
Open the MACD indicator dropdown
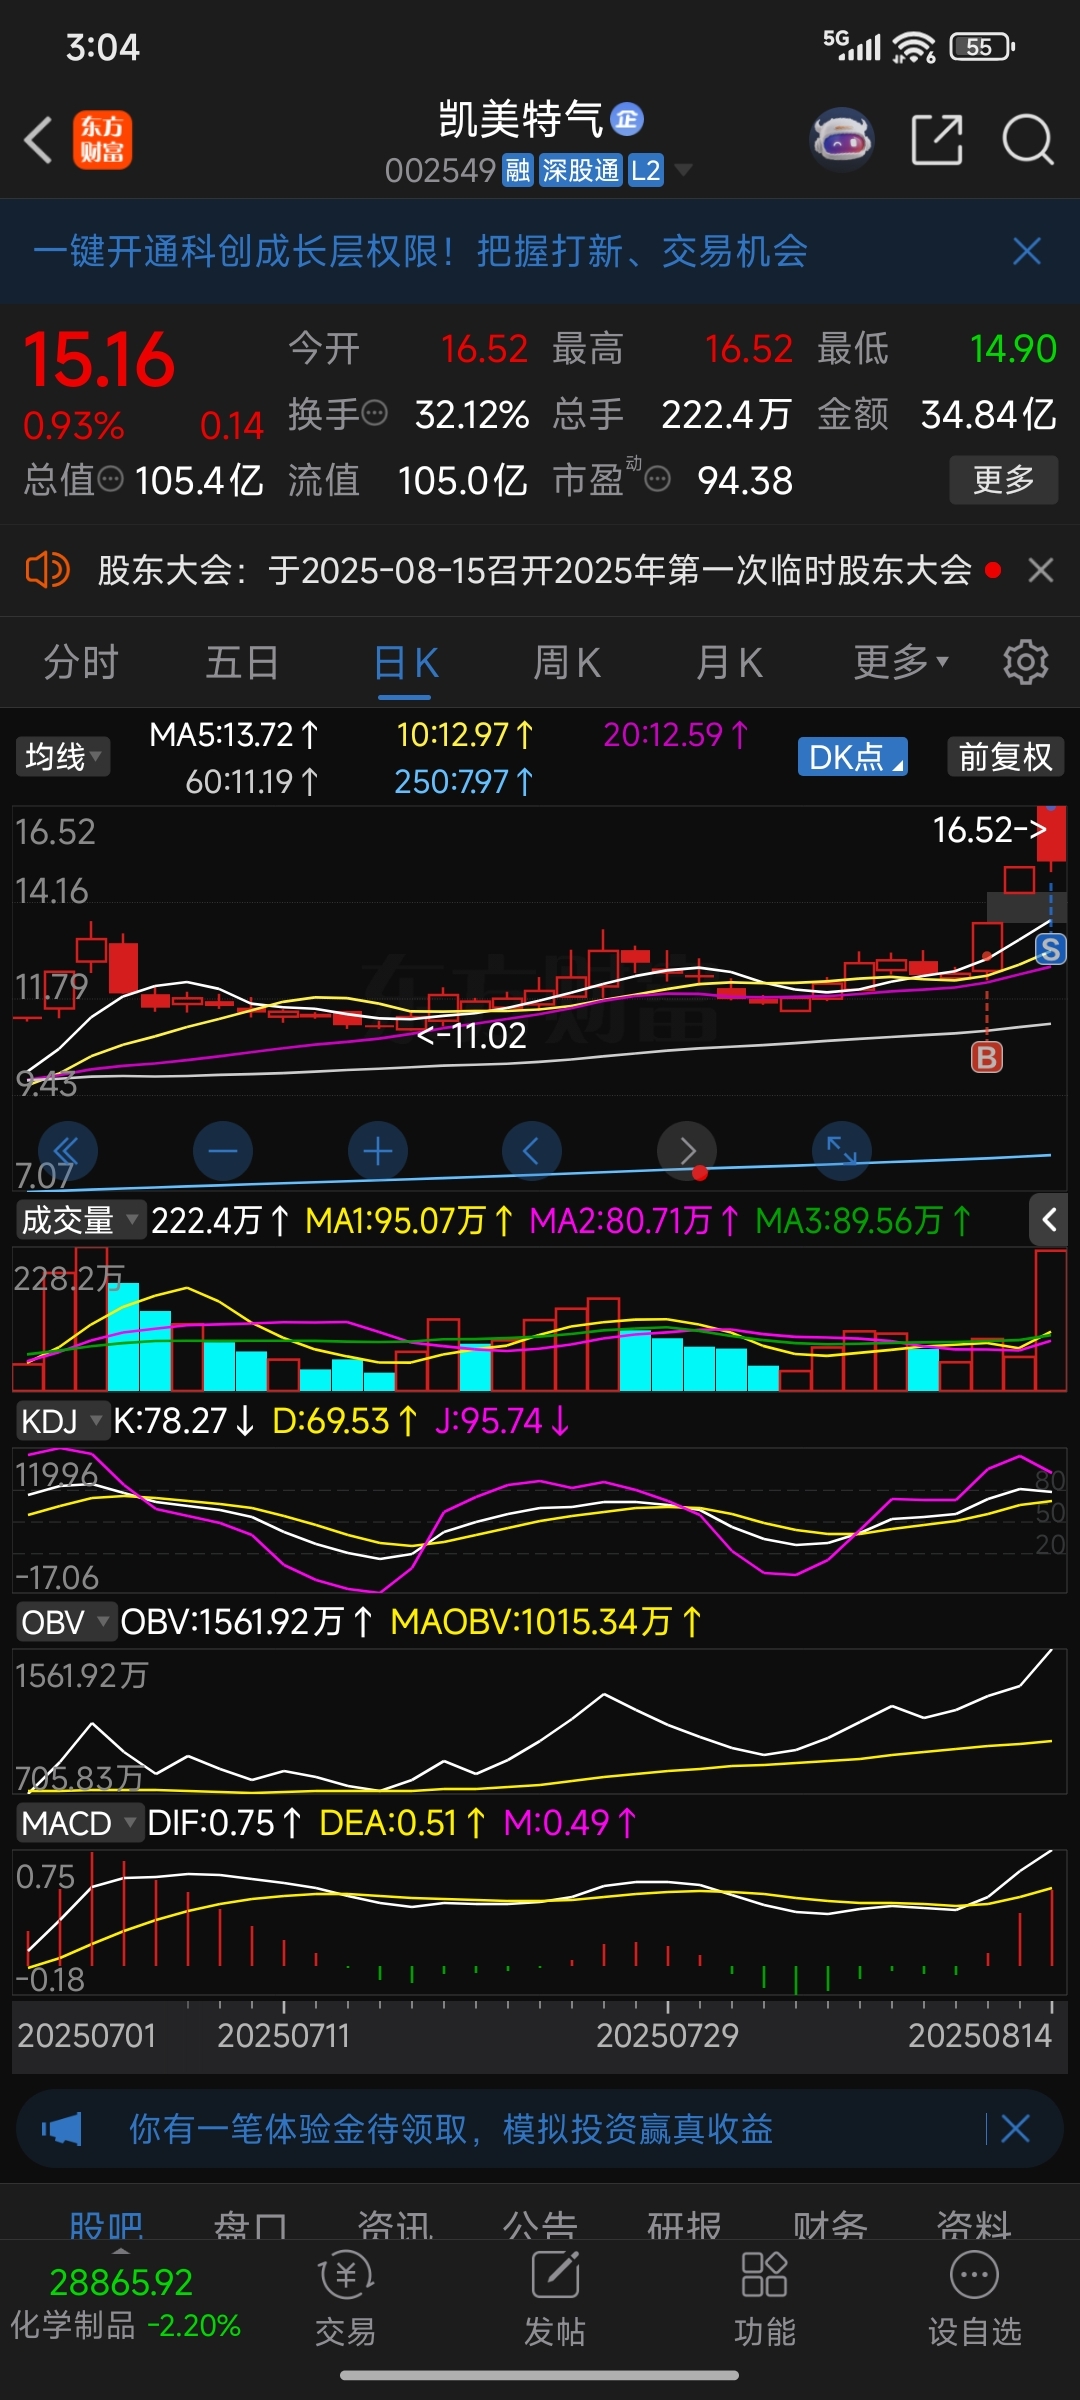click(x=80, y=1823)
